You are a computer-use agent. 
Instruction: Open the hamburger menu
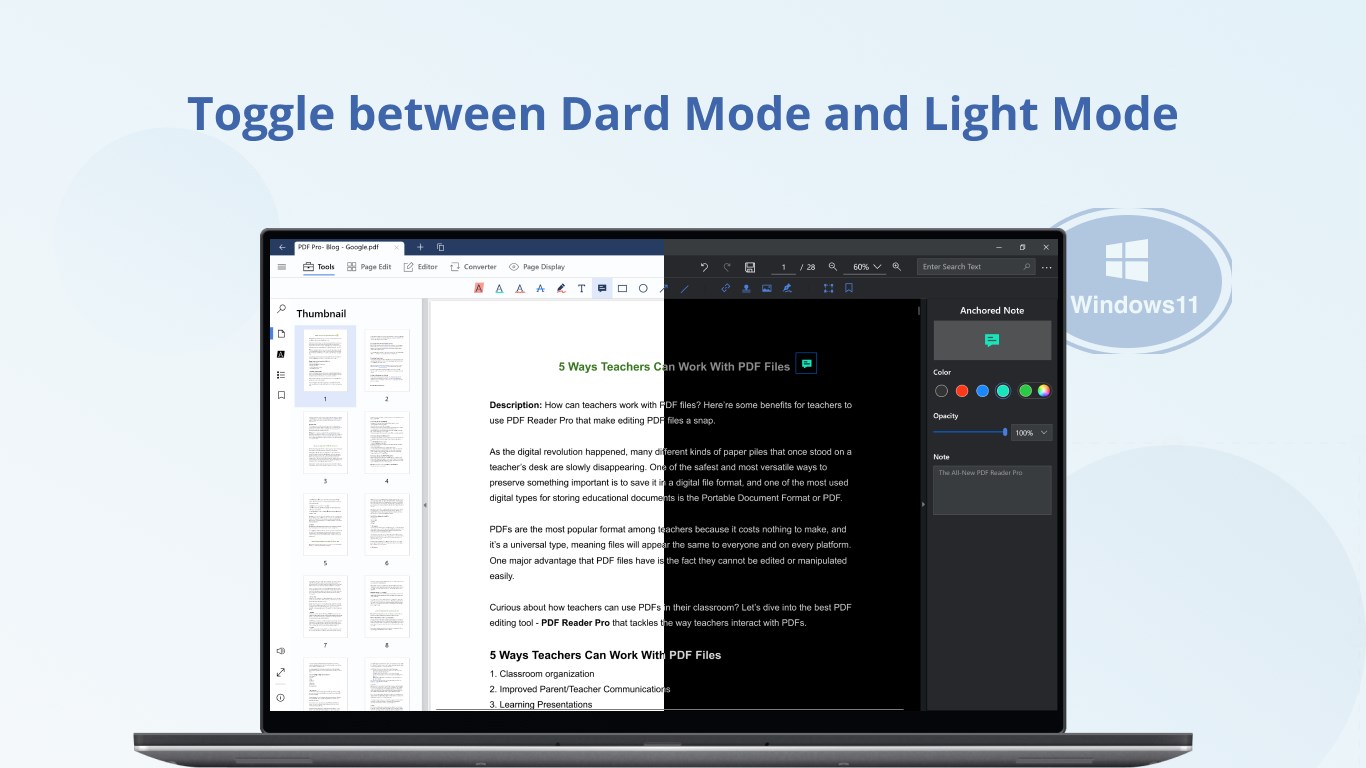click(282, 267)
